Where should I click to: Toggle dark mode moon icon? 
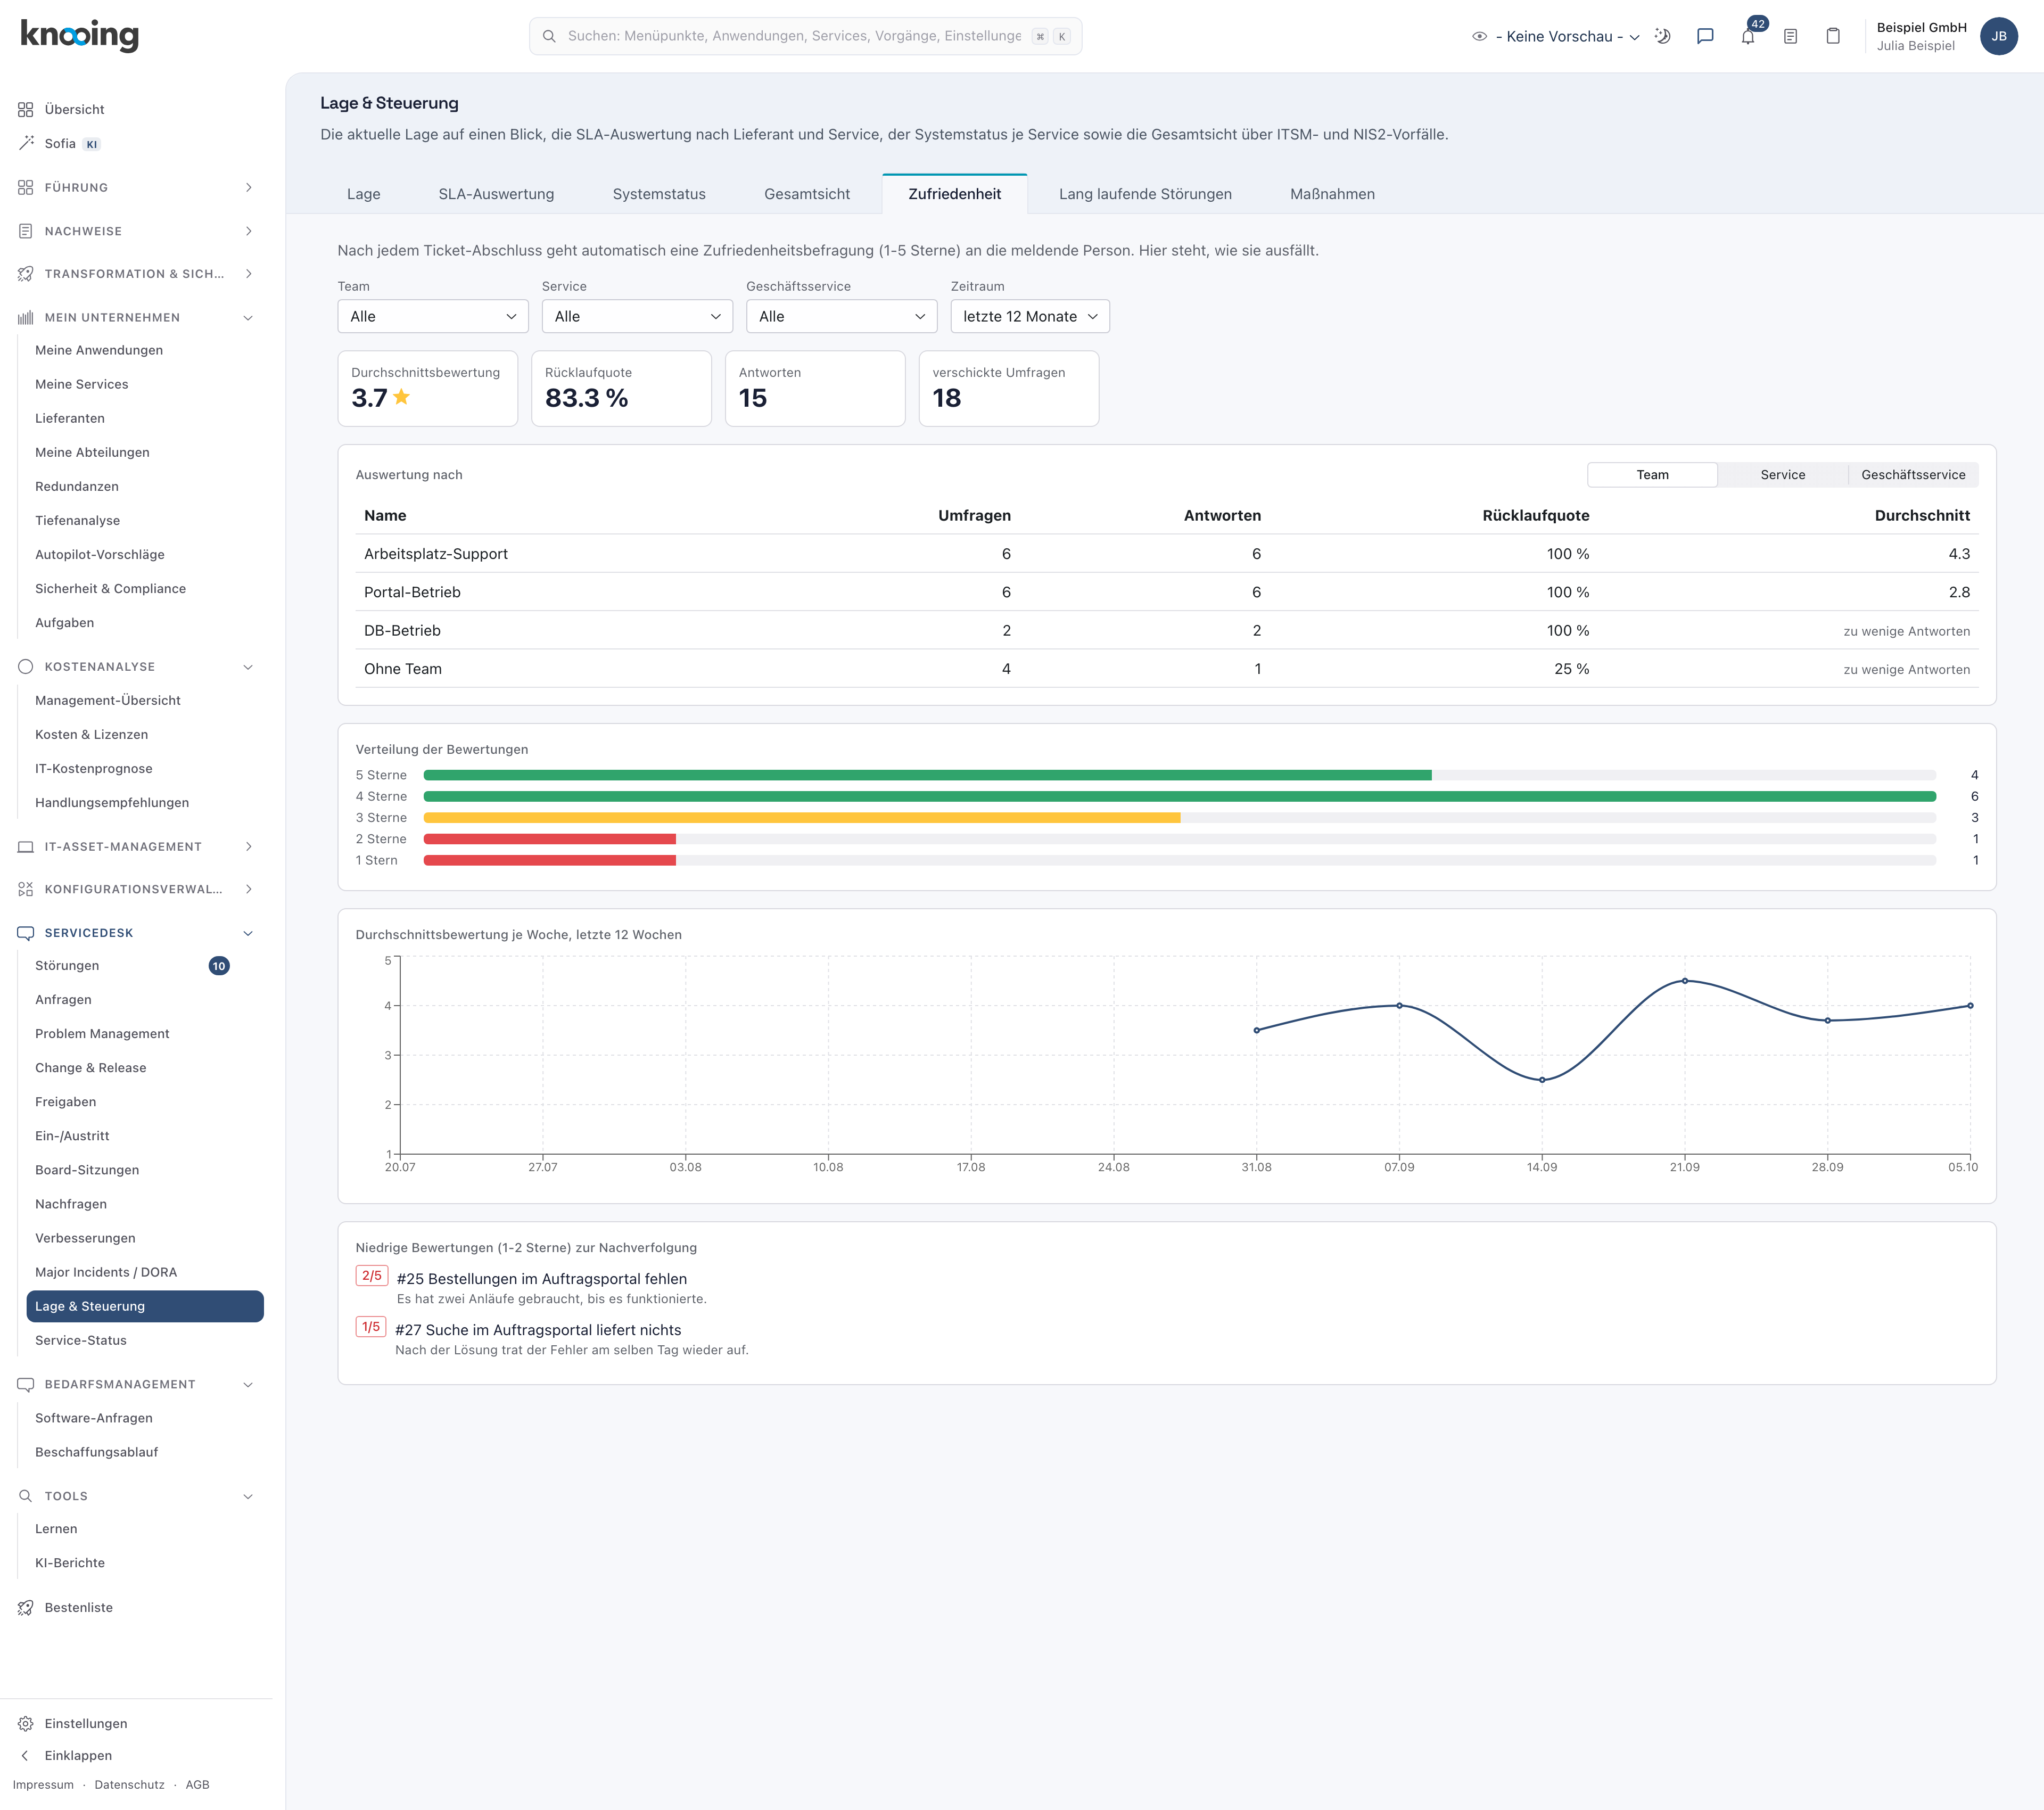(1662, 36)
